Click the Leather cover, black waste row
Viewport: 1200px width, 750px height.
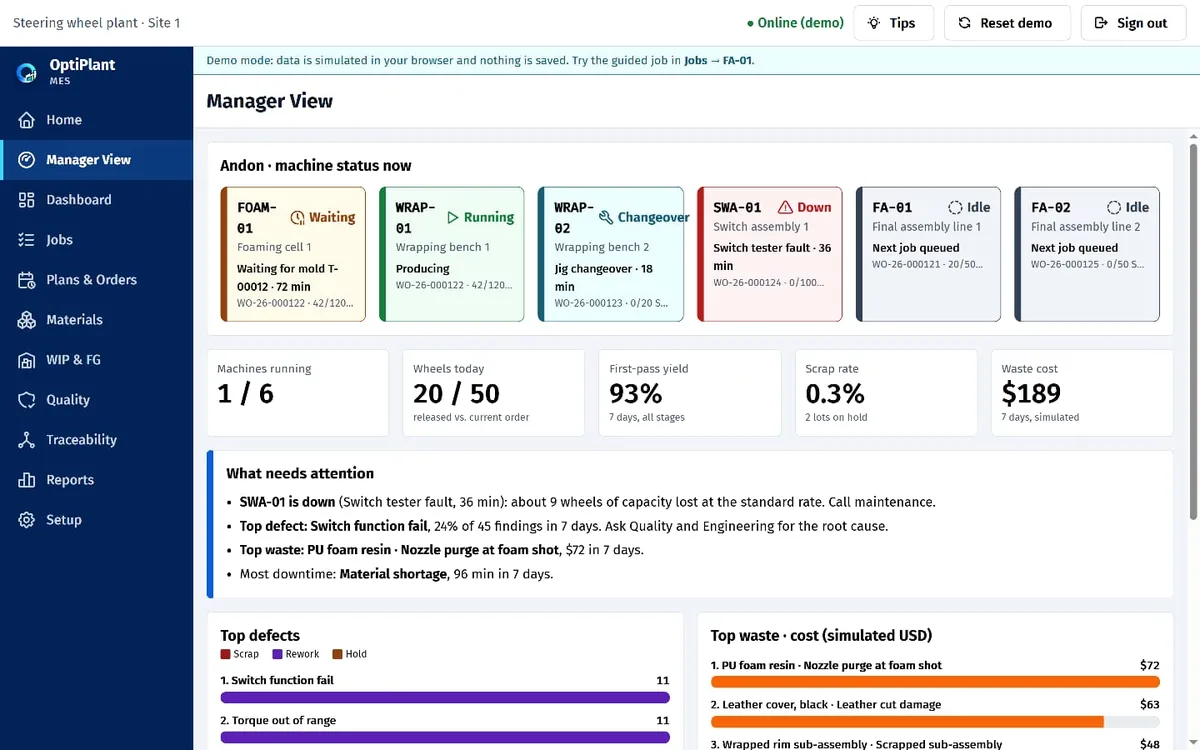click(x=935, y=712)
